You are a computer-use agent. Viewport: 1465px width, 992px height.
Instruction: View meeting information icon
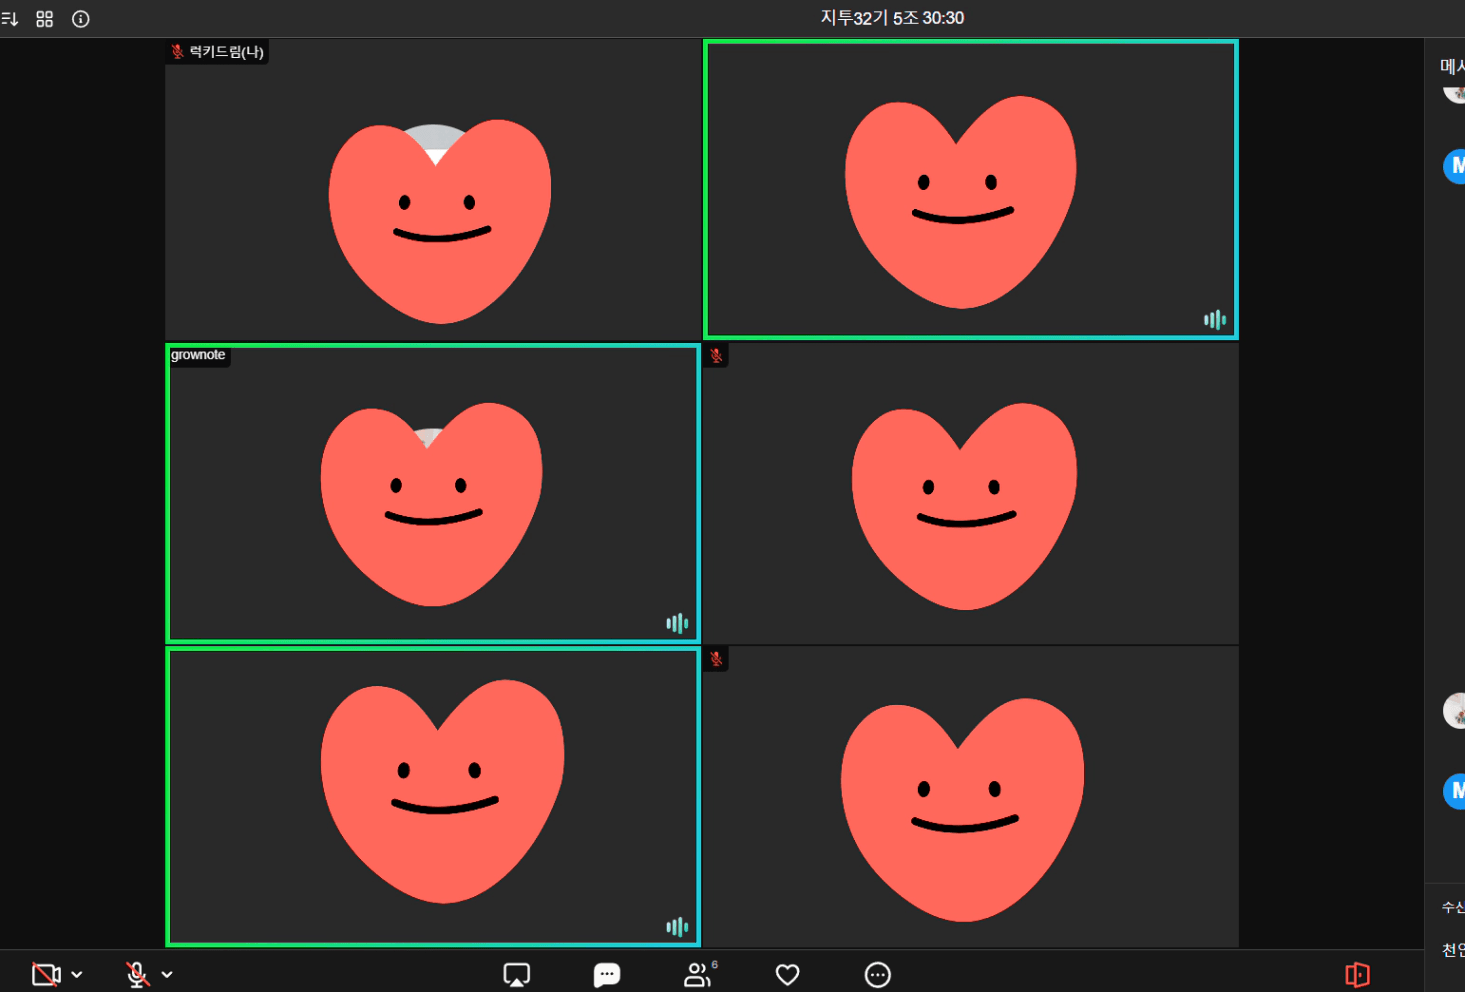81,19
